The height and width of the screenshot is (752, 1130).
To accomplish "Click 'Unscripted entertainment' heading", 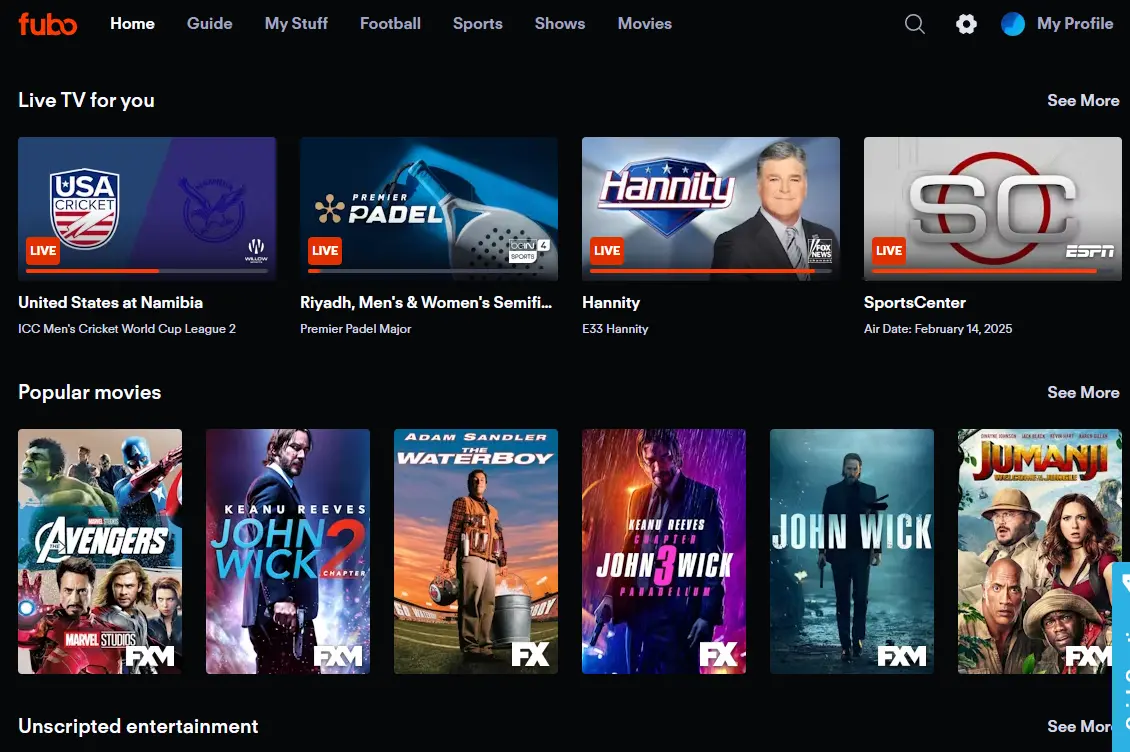I will [x=138, y=726].
